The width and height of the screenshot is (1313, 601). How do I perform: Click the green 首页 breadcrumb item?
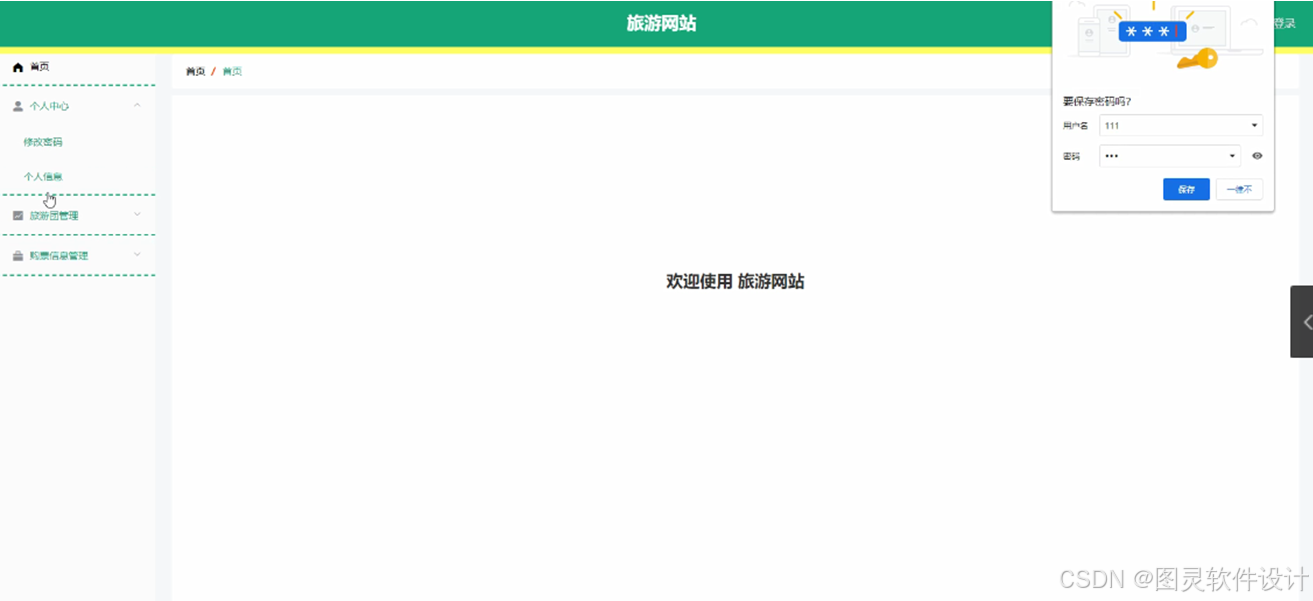232,72
